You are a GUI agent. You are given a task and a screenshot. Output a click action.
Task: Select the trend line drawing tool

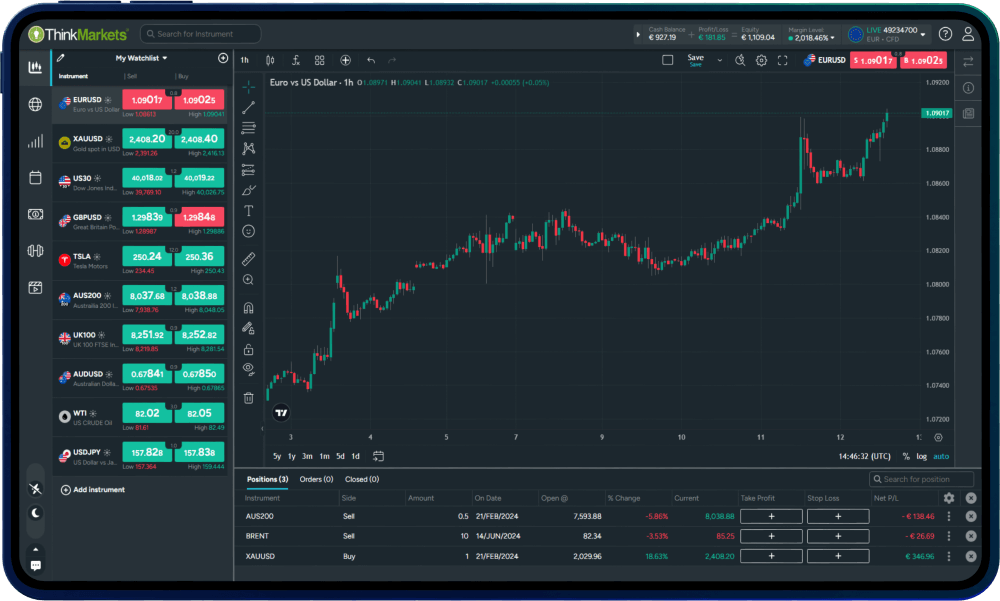248,107
